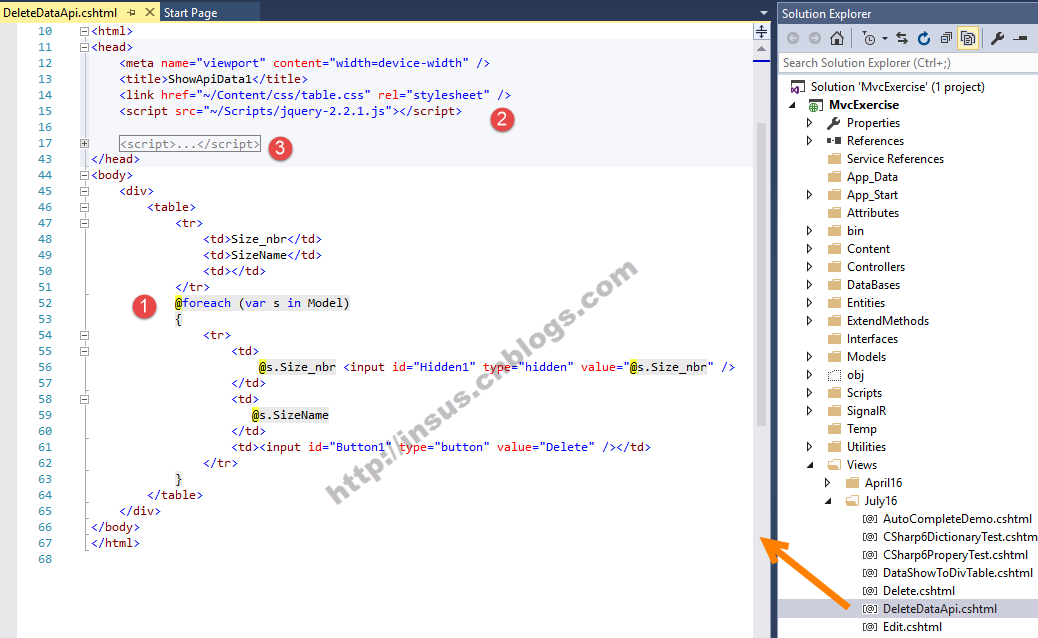Click the wrench icon beside Properties node
Image resolution: width=1038 pixels, height=638 pixels.
click(x=834, y=122)
